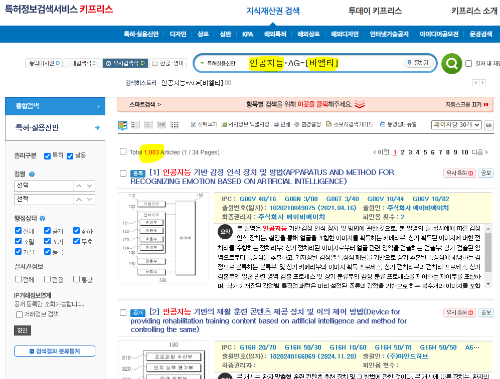Click the history previous arrow icon
The width and height of the screenshot is (500, 379).
(x=476, y=82)
